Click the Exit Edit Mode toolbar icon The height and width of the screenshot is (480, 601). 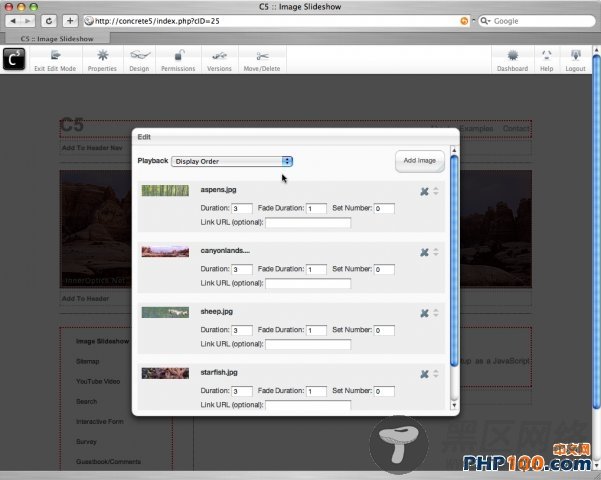point(55,59)
